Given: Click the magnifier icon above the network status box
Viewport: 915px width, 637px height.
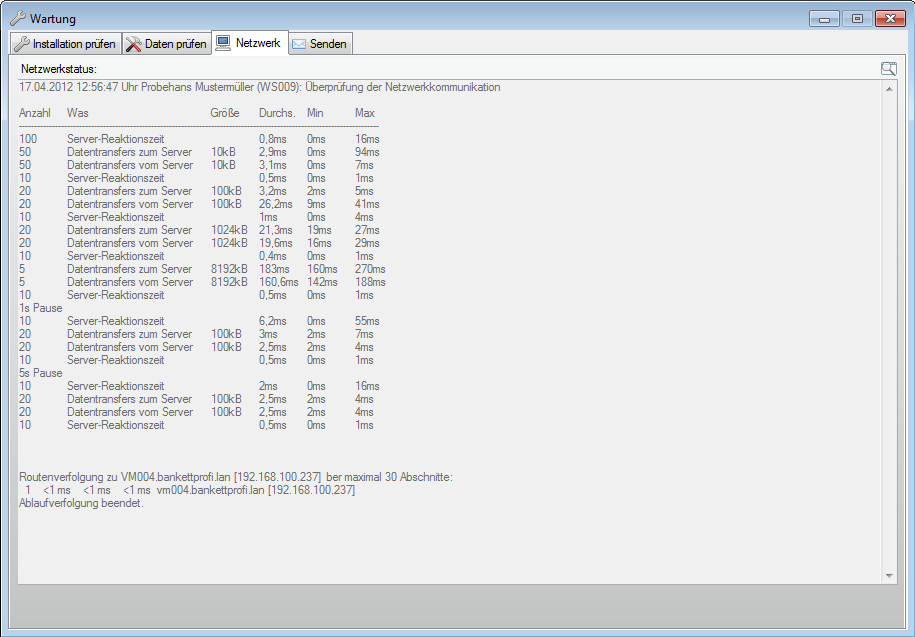Looking at the screenshot, I should click(888, 69).
